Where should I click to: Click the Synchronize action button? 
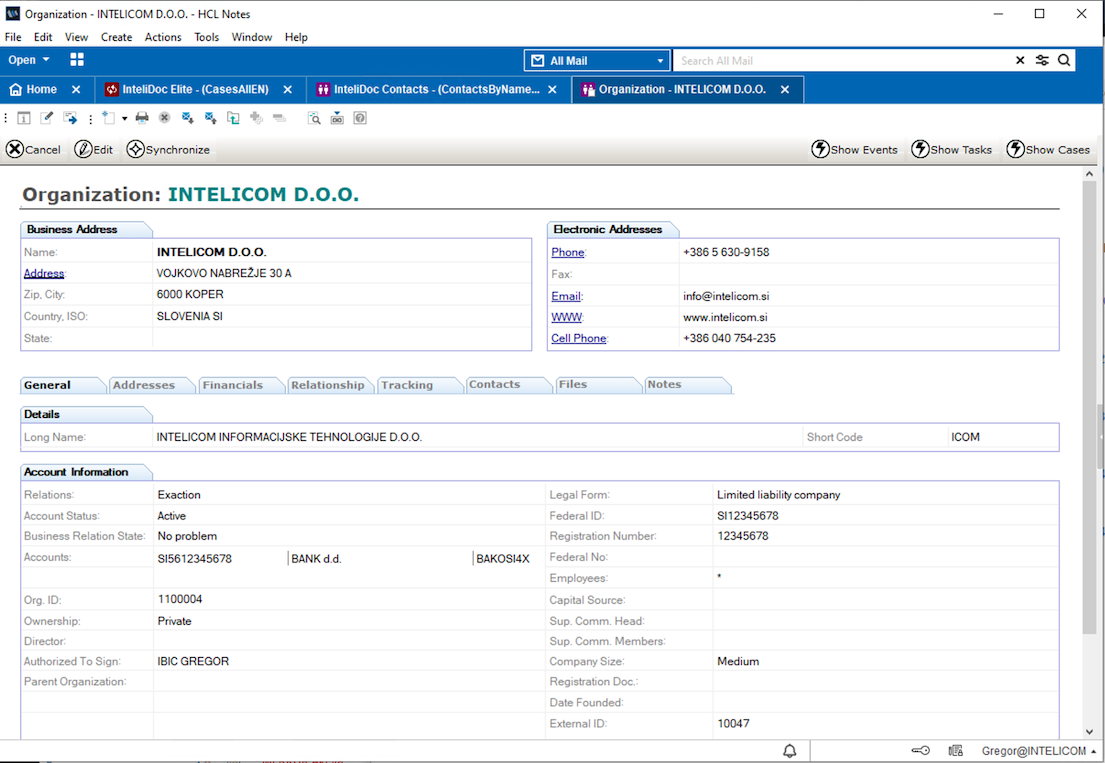pyautogui.click(x=168, y=149)
